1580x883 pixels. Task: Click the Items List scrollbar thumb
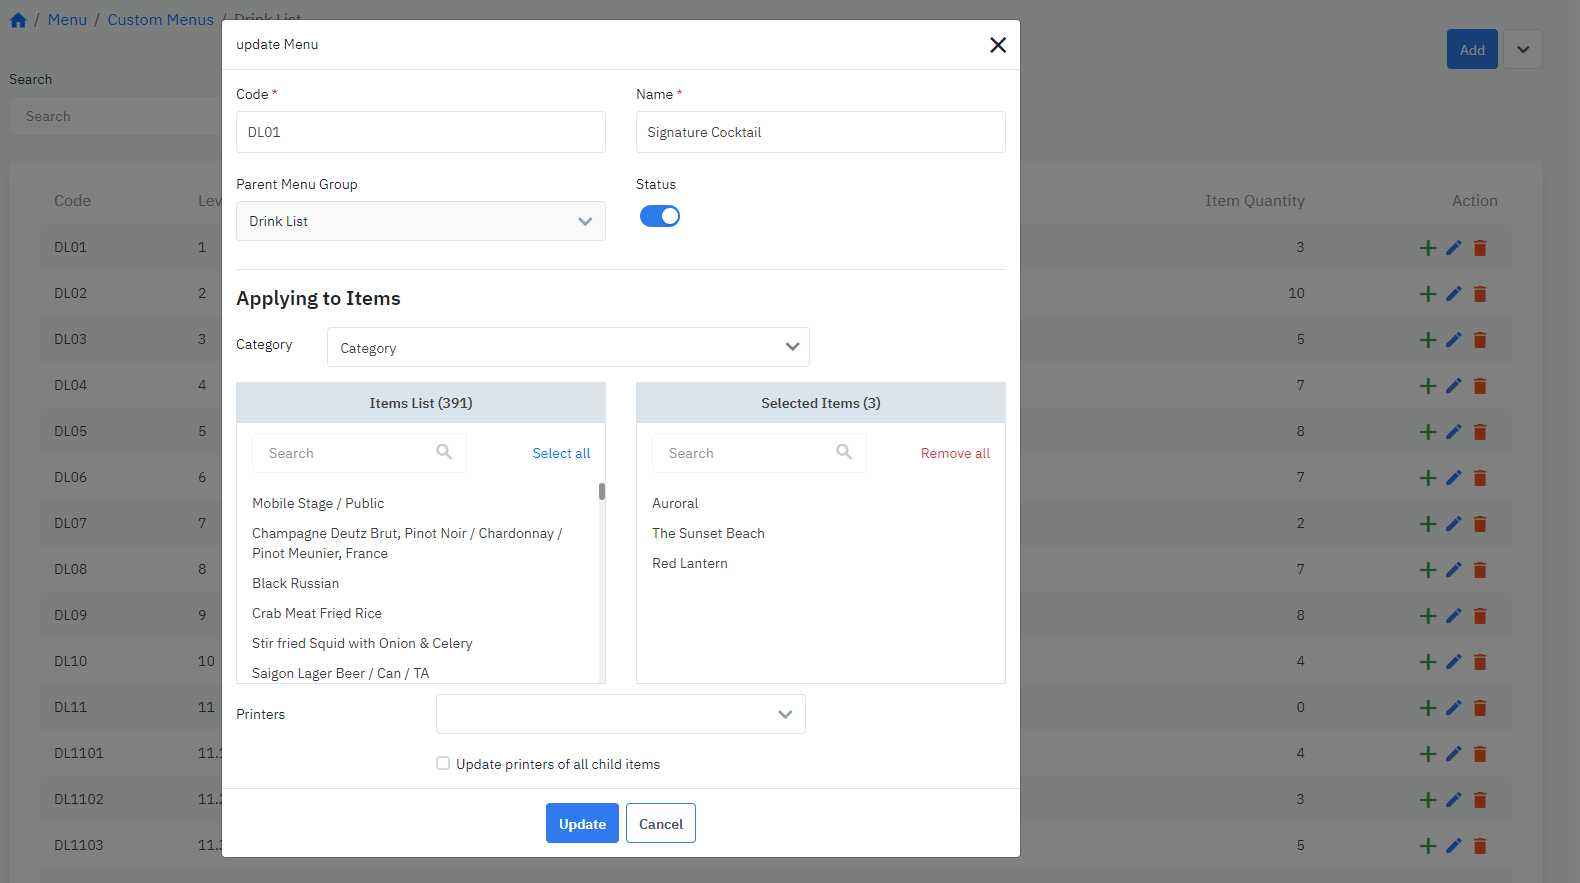point(602,491)
